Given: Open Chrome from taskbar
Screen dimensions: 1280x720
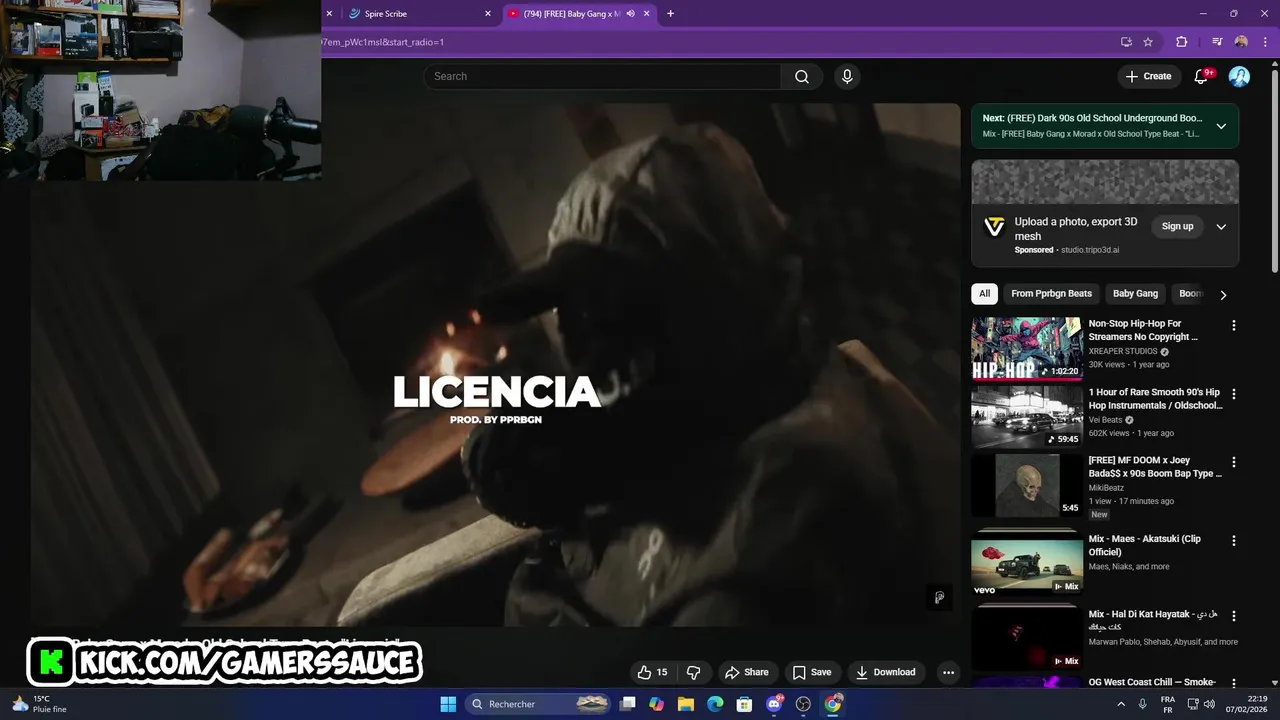Looking at the screenshot, I should click(833, 704).
